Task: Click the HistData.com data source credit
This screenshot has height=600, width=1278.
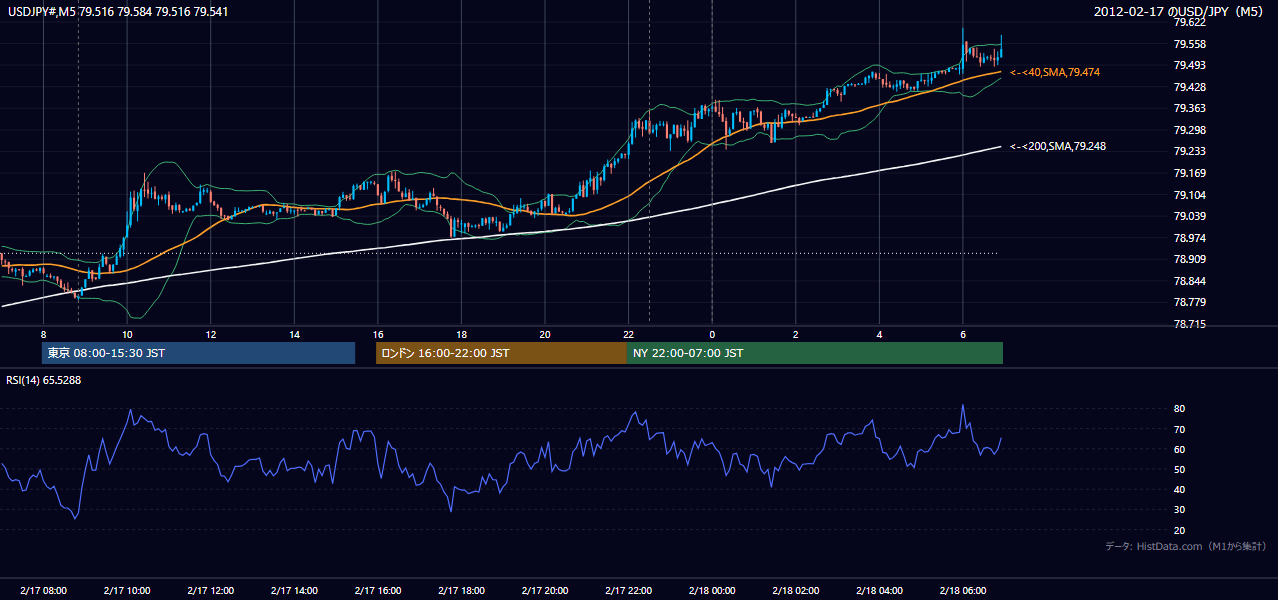Action: coord(1185,546)
